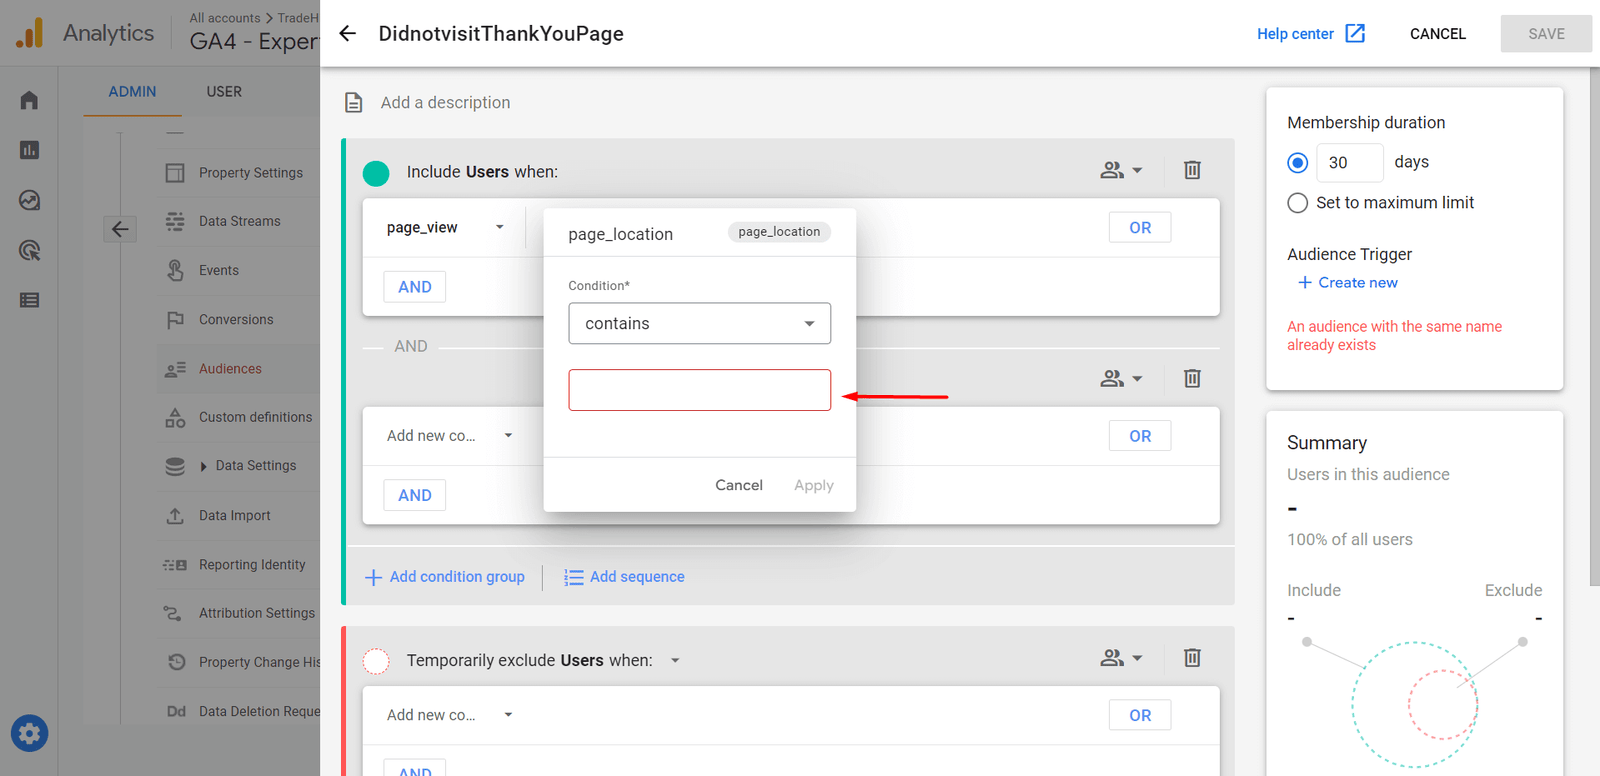Click the Google Analytics logo icon

pyautogui.click(x=29, y=33)
